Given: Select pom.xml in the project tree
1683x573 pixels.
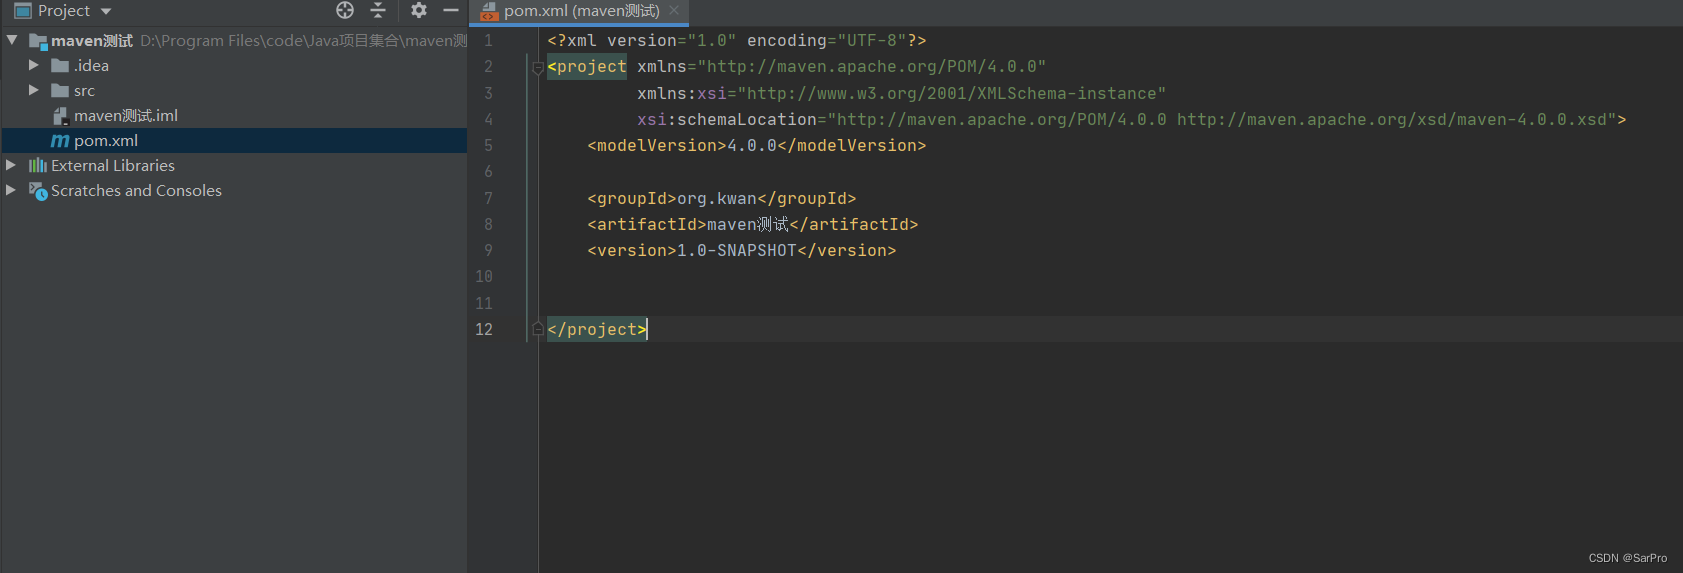Looking at the screenshot, I should tap(234, 140).
